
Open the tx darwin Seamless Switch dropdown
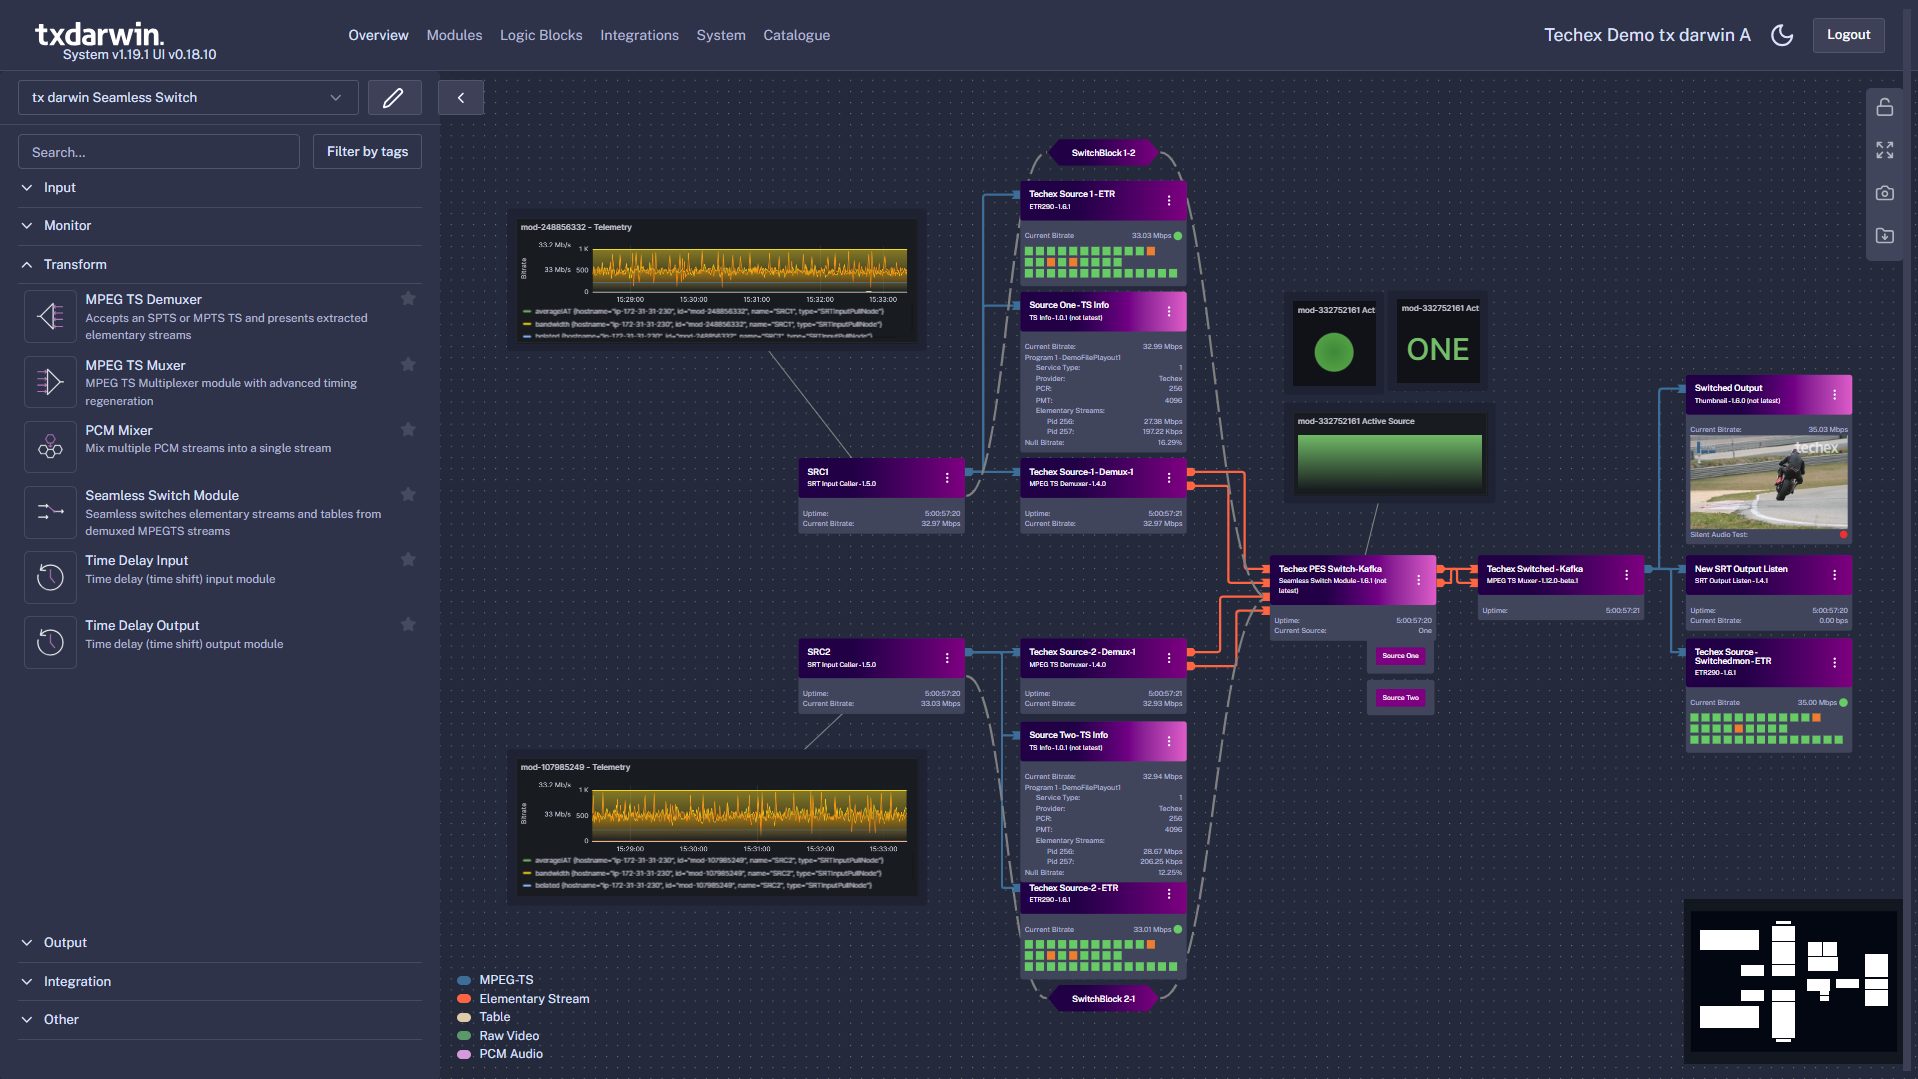[x=187, y=97]
